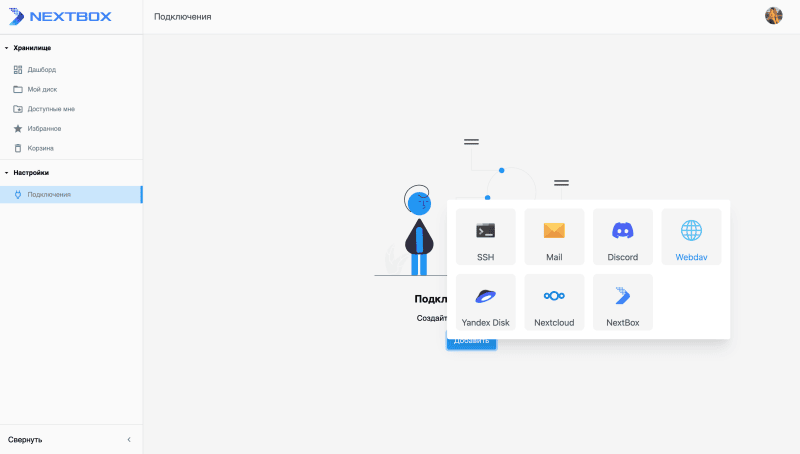This screenshot has height=454, width=800.
Task: Click the Свернуть label at the bottom
Action: coord(25,439)
